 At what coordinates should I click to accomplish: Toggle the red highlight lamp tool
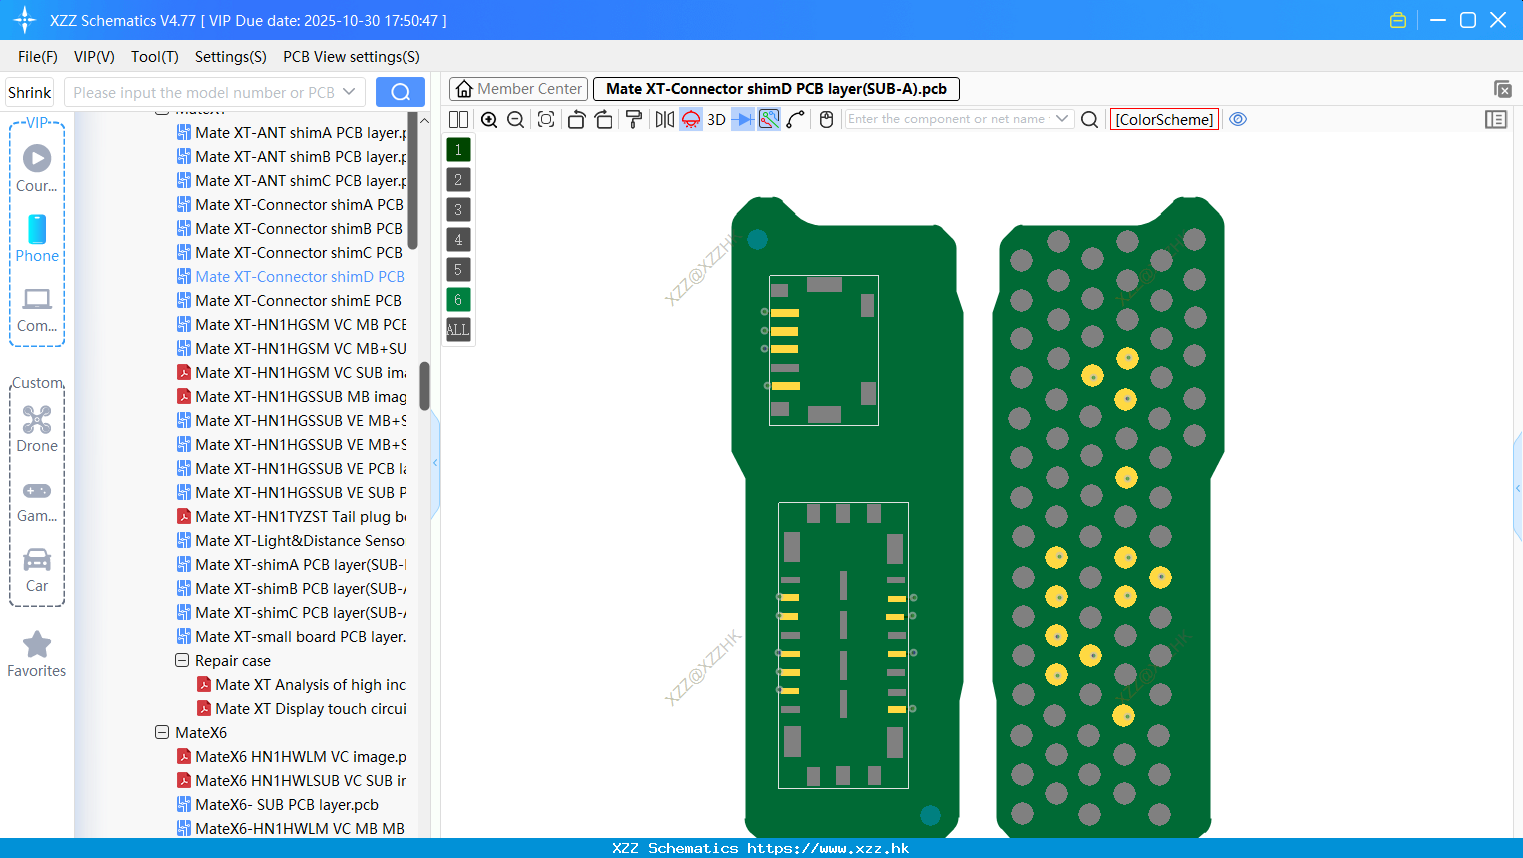tap(691, 119)
